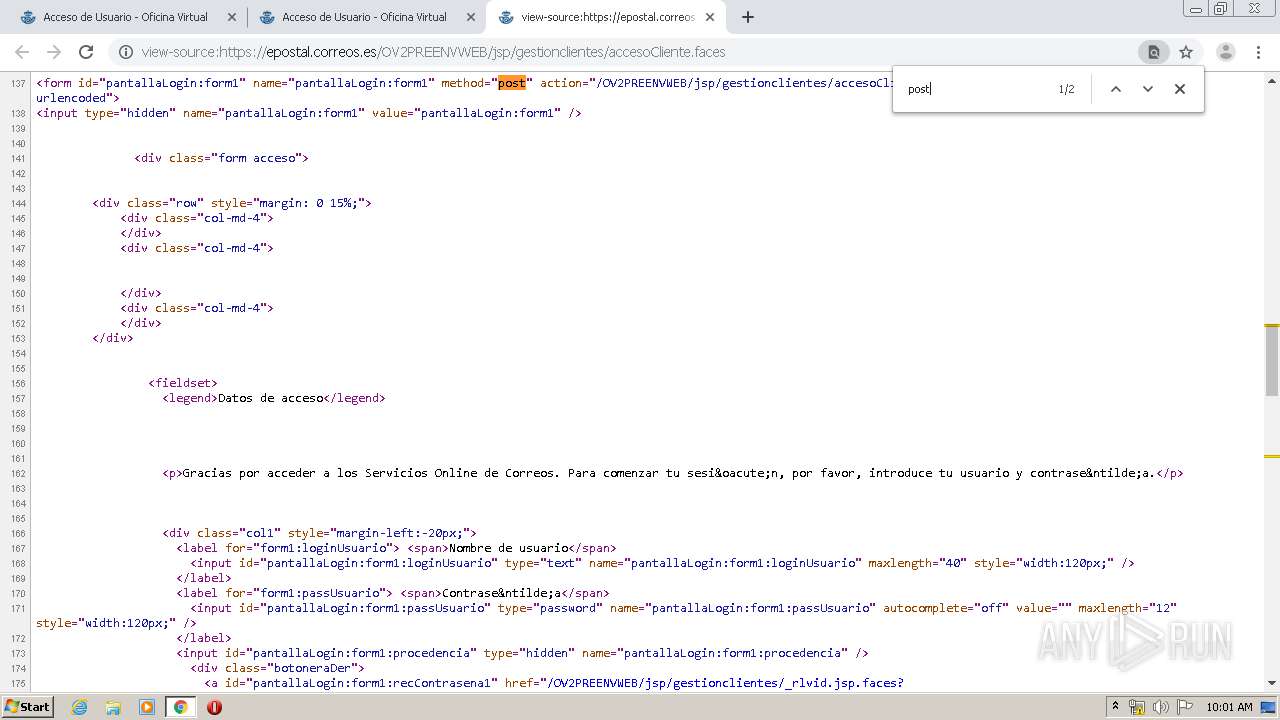Image resolution: width=1280 pixels, height=720 pixels.
Task: Open site info icon in address bar
Action: [126, 52]
